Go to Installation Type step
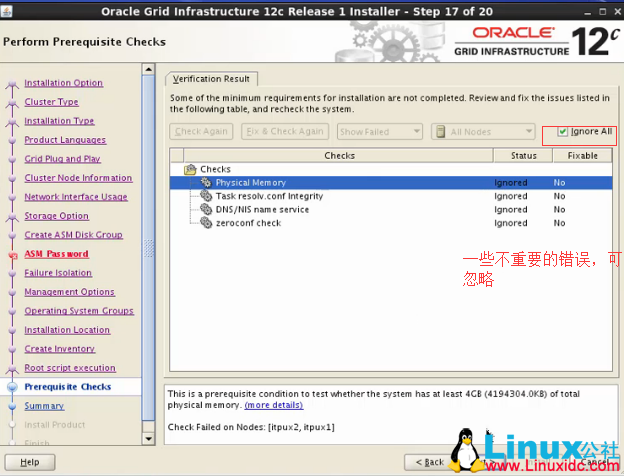 coord(59,121)
